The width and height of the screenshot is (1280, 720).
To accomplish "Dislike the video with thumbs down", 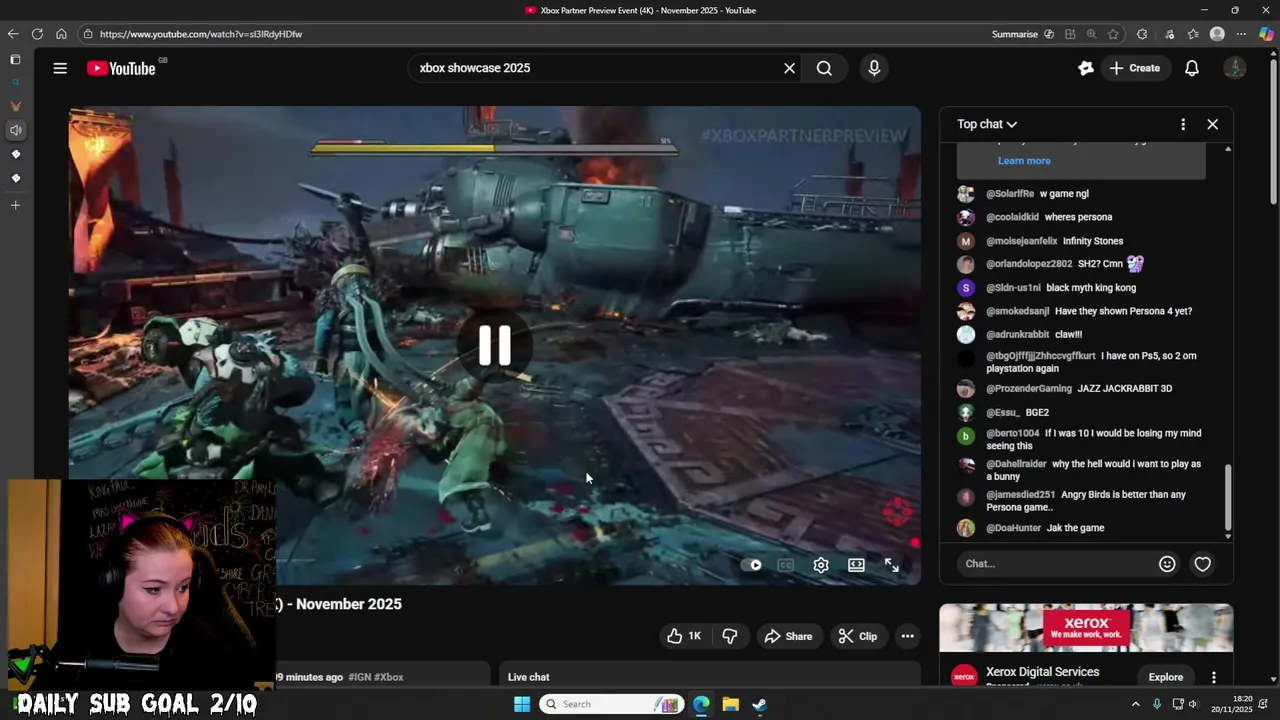I will coord(730,636).
